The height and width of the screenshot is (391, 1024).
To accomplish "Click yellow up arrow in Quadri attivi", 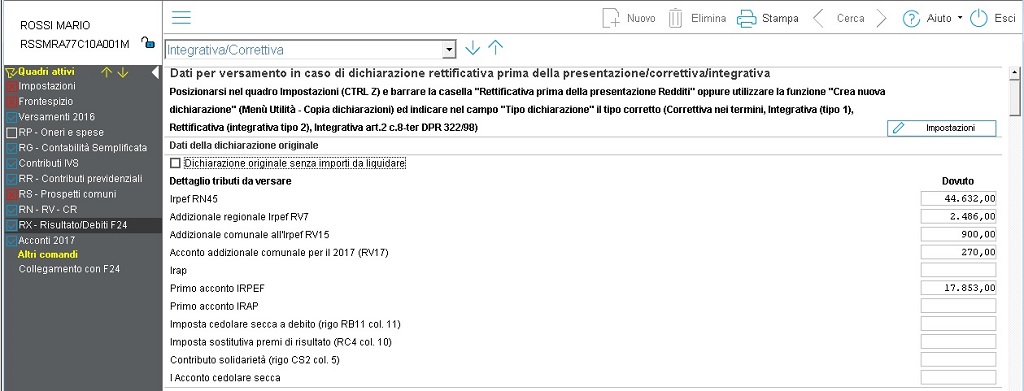I will pyautogui.click(x=107, y=72).
